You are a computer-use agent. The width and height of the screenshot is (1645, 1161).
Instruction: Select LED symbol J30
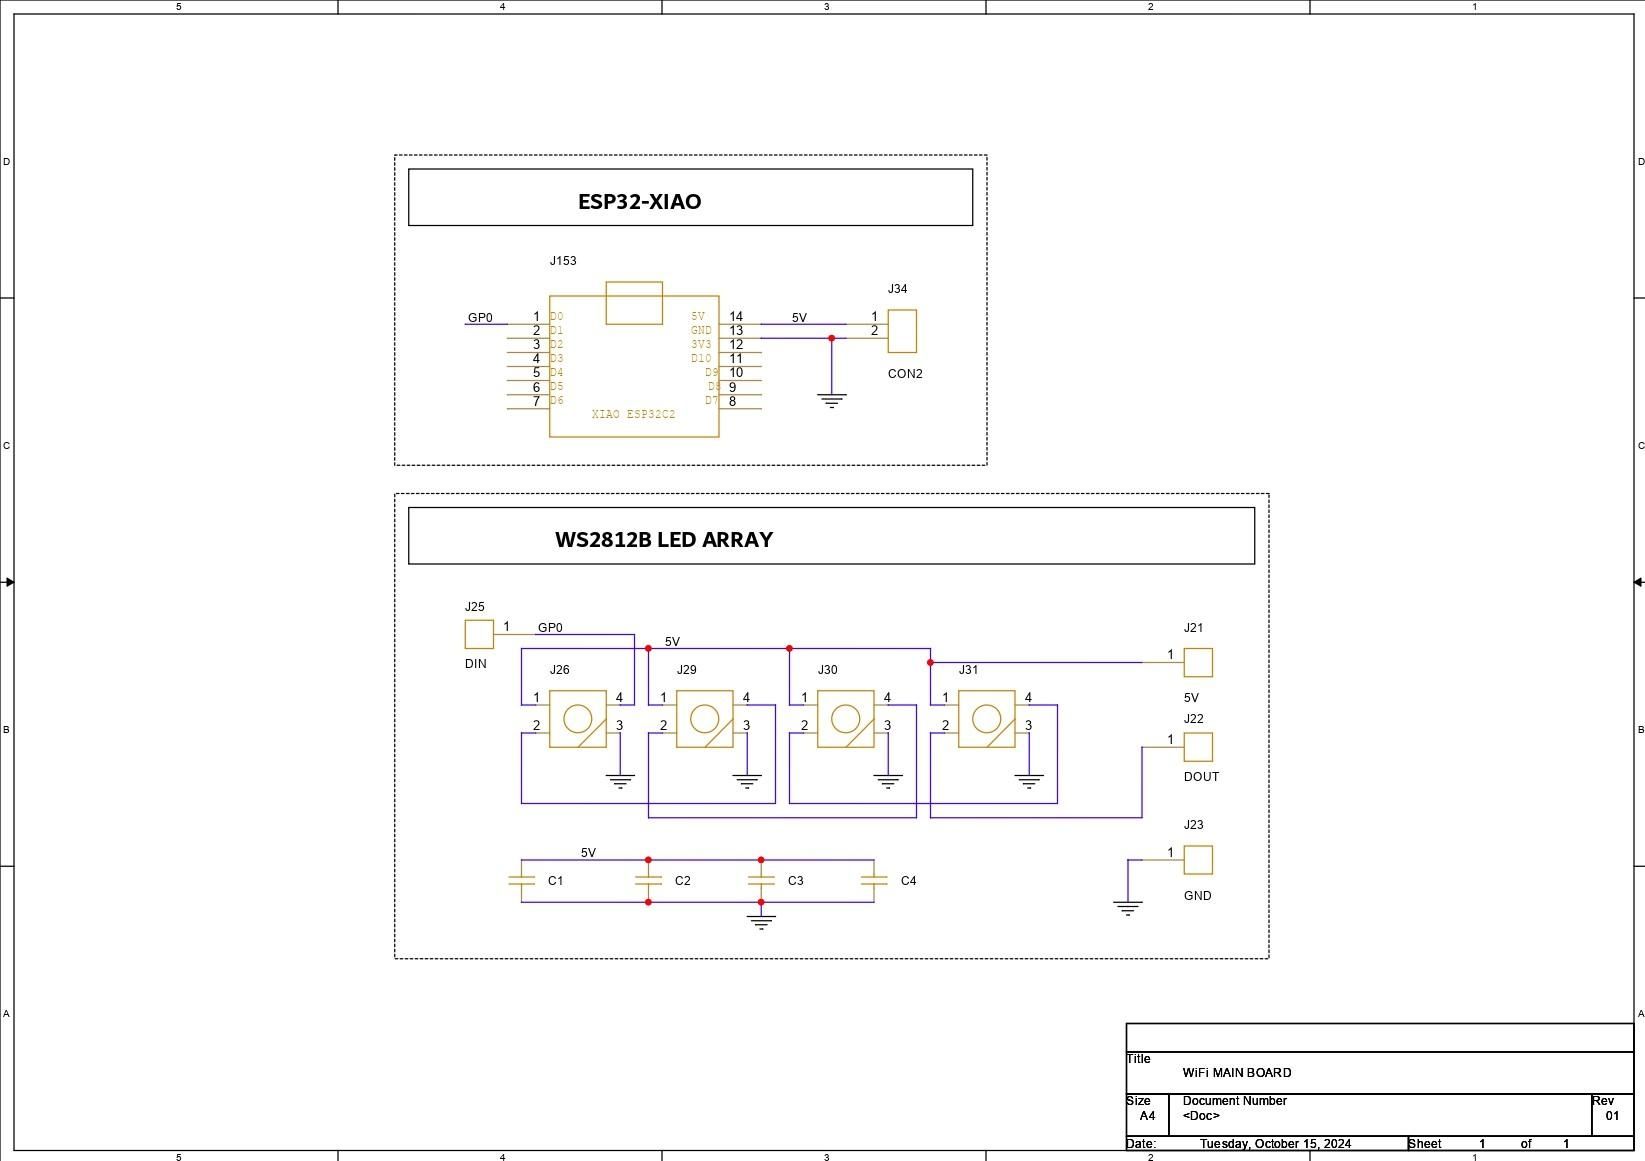[x=846, y=719]
